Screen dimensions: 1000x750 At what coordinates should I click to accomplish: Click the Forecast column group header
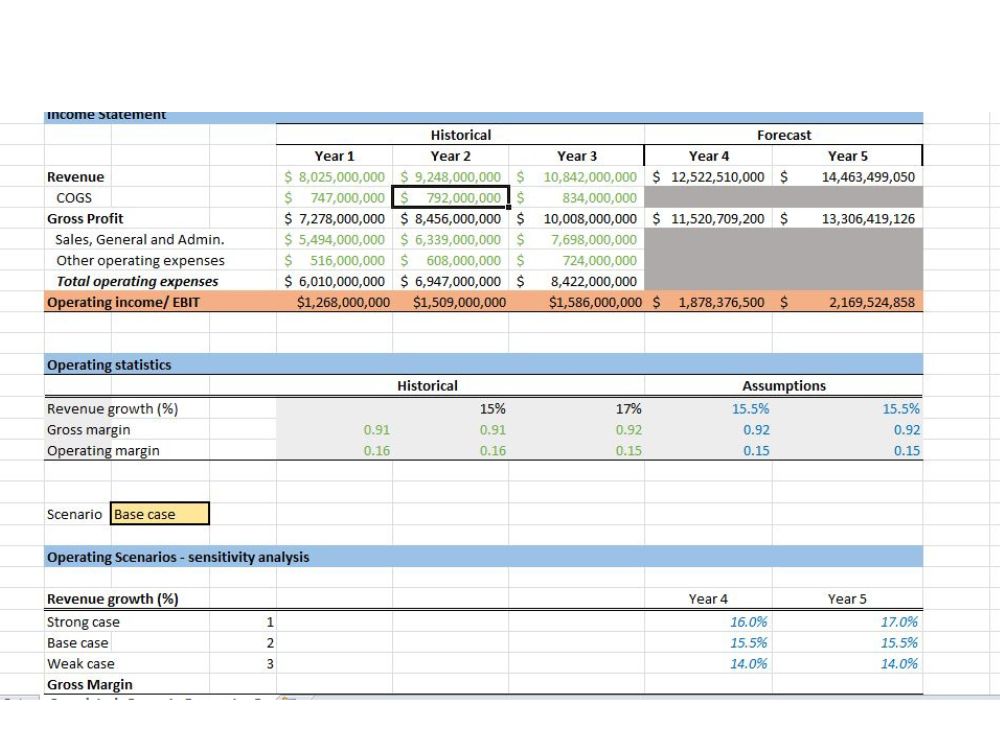click(784, 135)
